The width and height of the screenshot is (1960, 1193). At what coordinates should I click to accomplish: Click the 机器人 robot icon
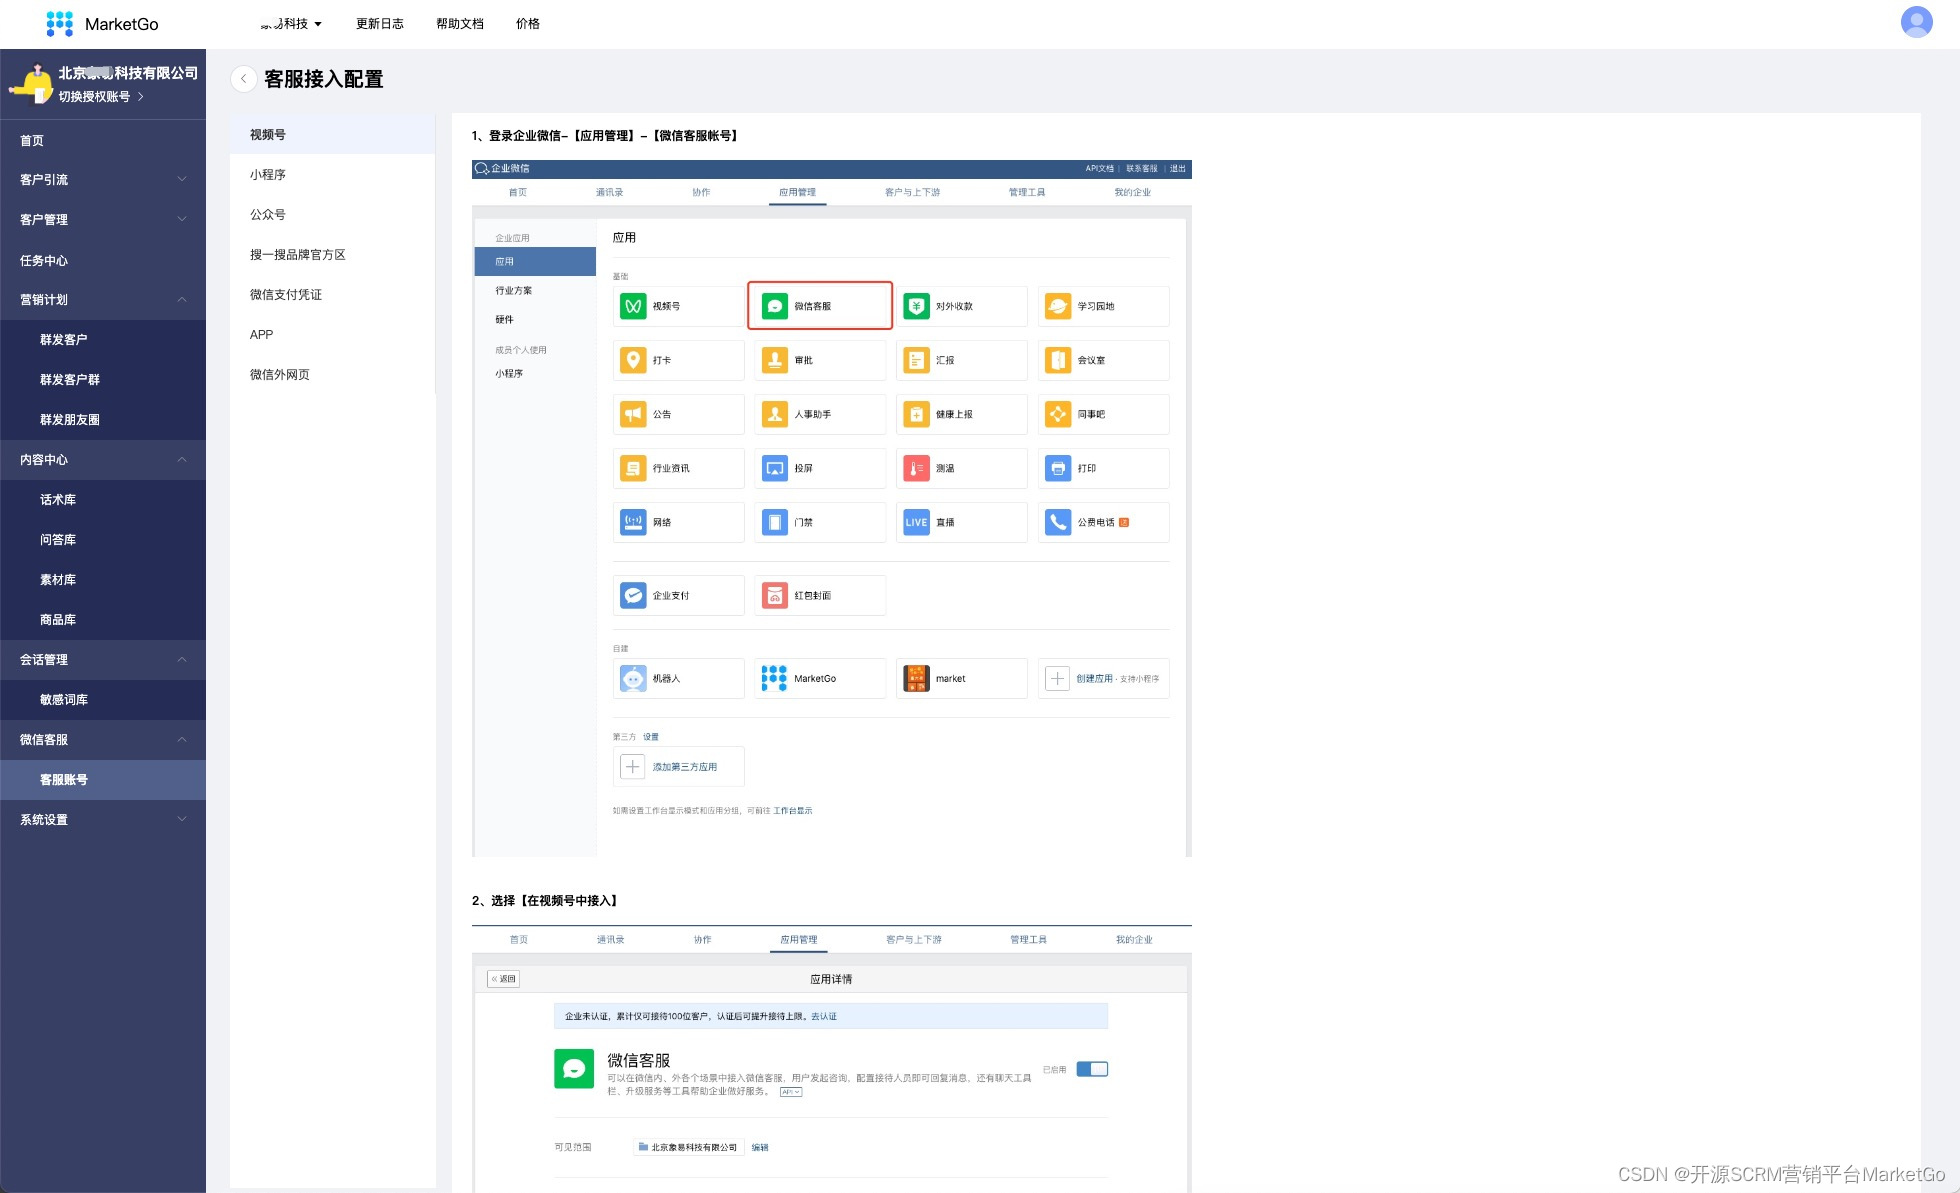[x=633, y=678]
